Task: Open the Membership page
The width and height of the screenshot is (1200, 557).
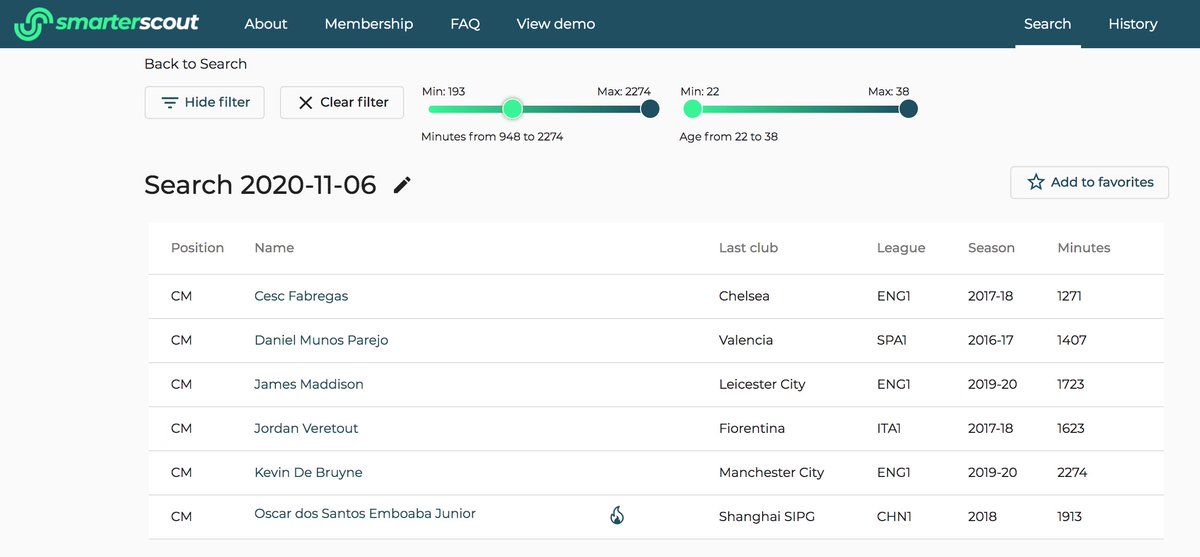Action: (369, 24)
